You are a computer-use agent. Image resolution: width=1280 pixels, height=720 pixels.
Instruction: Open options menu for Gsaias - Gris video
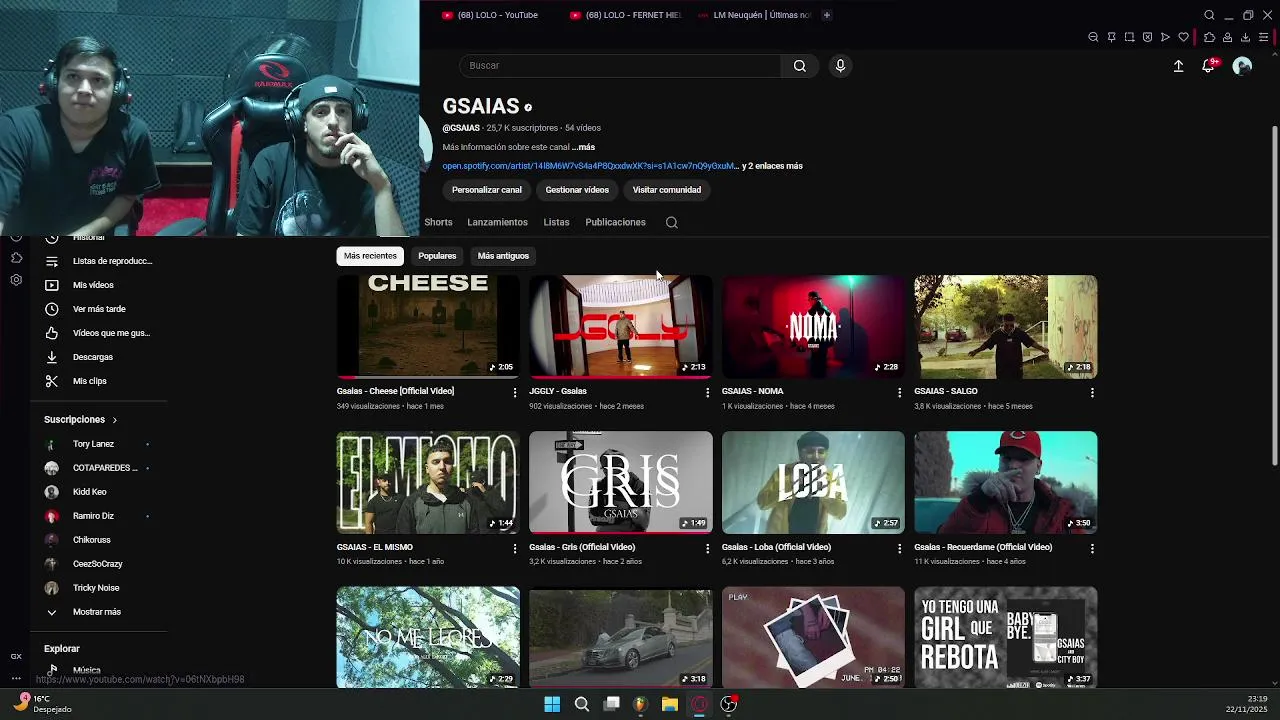click(x=707, y=549)
